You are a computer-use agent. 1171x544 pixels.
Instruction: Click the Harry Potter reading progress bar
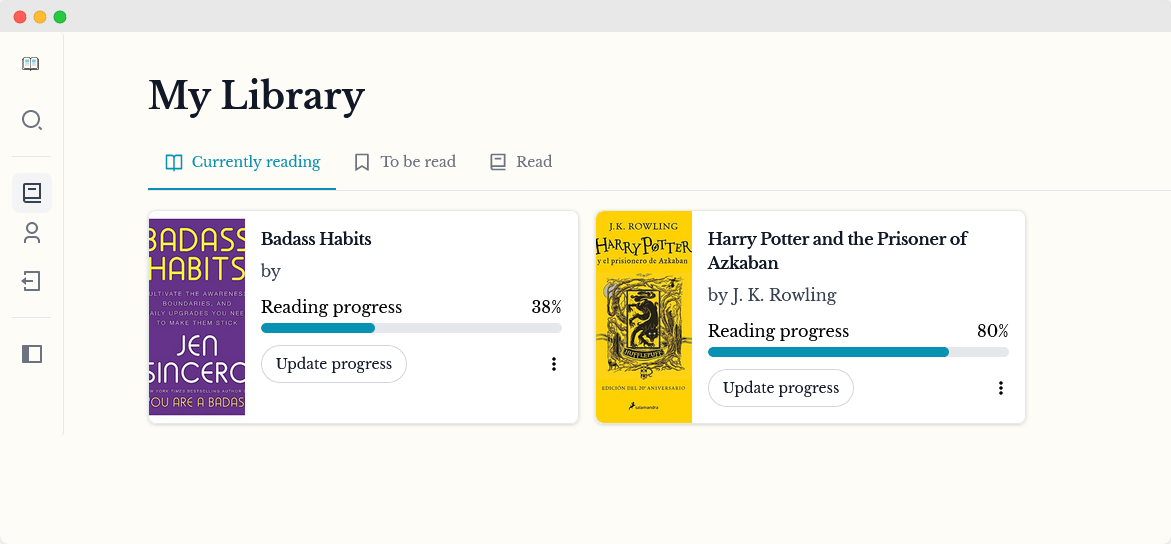click(858, 352)
